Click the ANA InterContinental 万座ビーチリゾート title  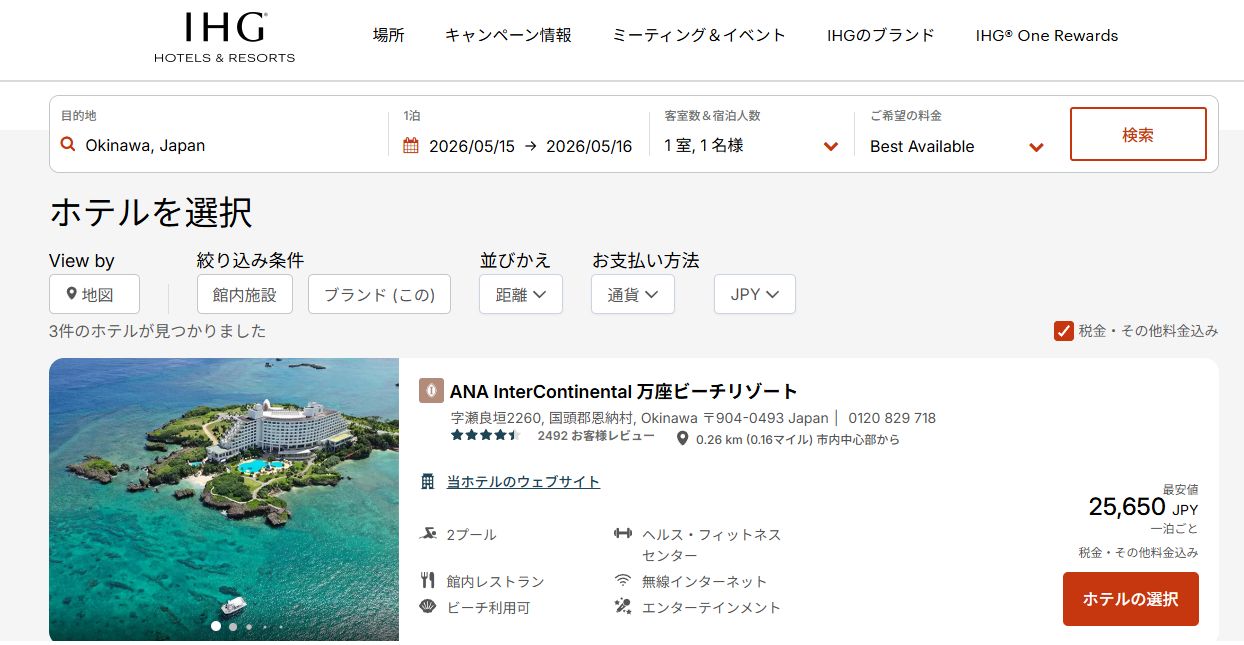[x=624, y=391]
